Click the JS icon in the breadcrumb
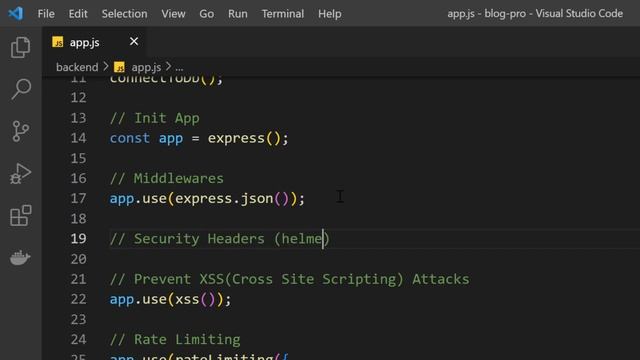 119,67
